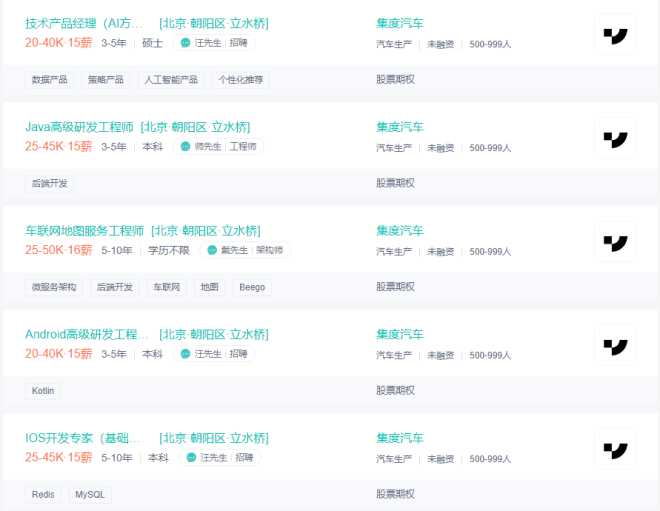Click 500-999人 company size in 技术产品经理 row

coord(490,44)
